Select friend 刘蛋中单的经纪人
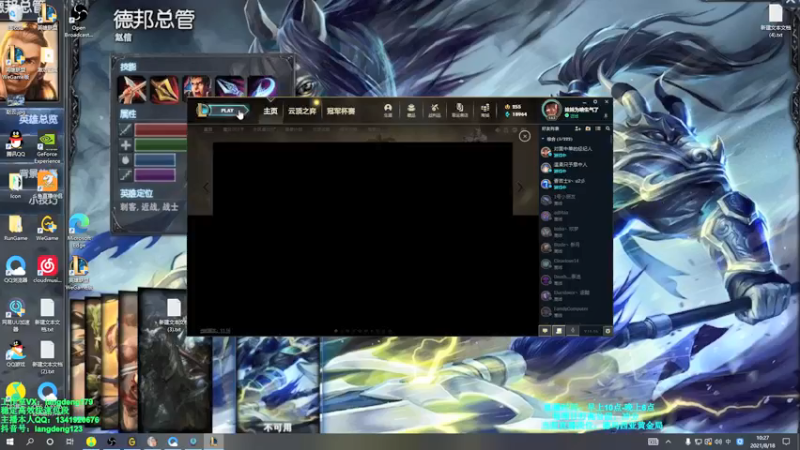This screenshot has height=450, width=800. click(x=575, y=152)
